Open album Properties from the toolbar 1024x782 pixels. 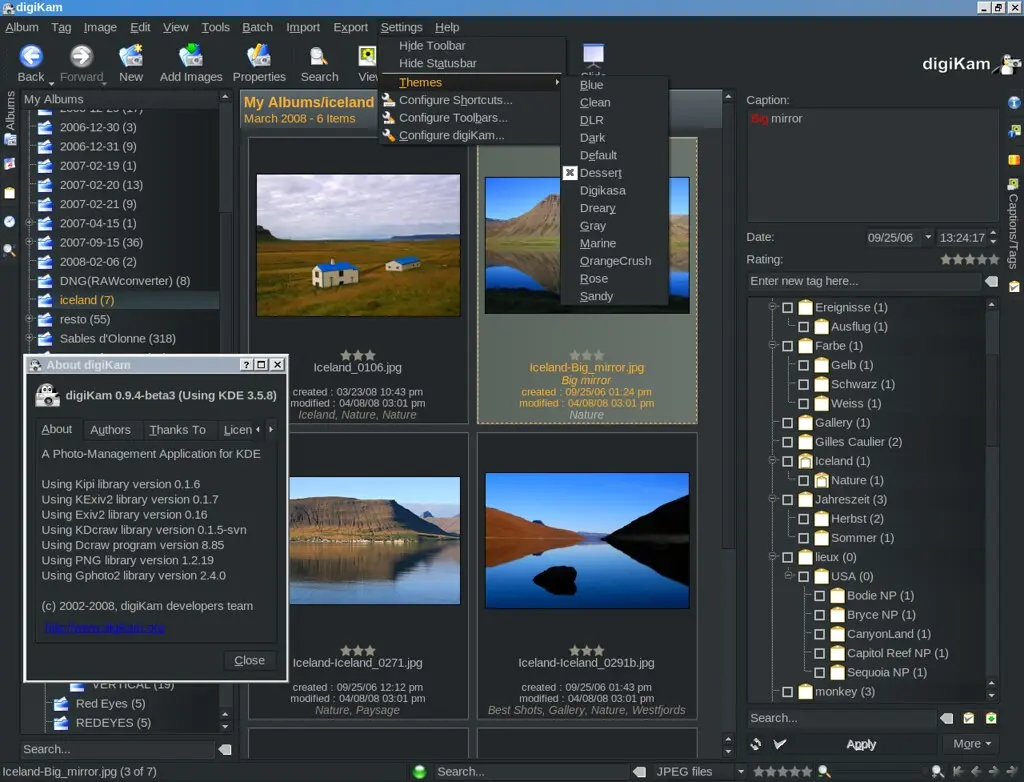pyautogui.click(x=259, y=57)
